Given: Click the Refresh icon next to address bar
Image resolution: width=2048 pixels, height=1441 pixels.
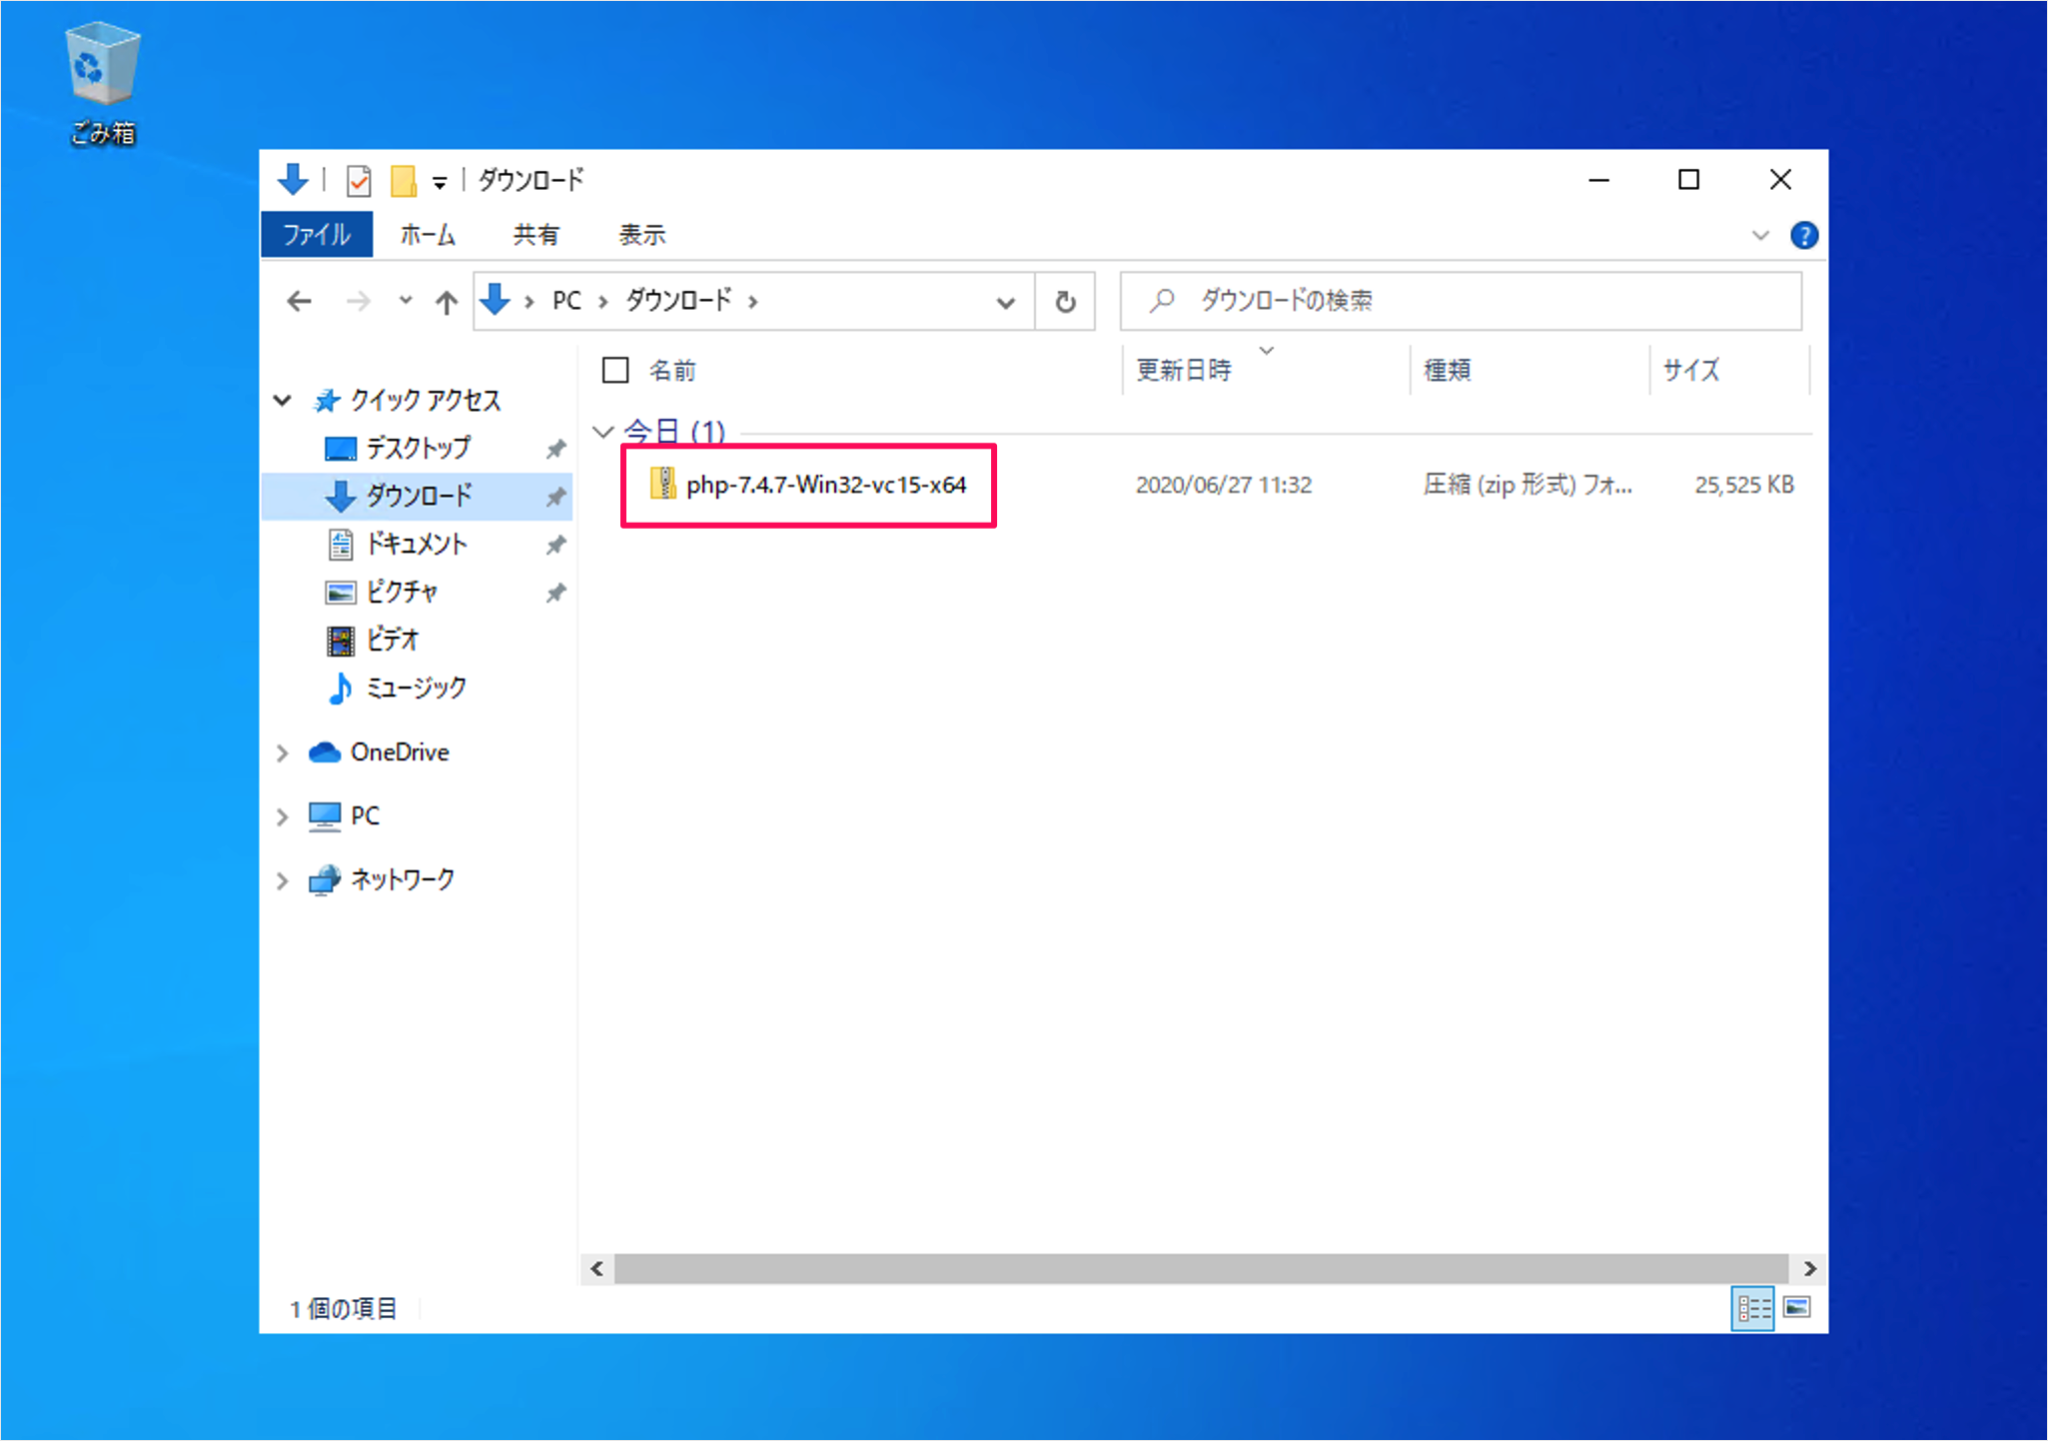Looking at the screenshot, I should [1064, 301].
